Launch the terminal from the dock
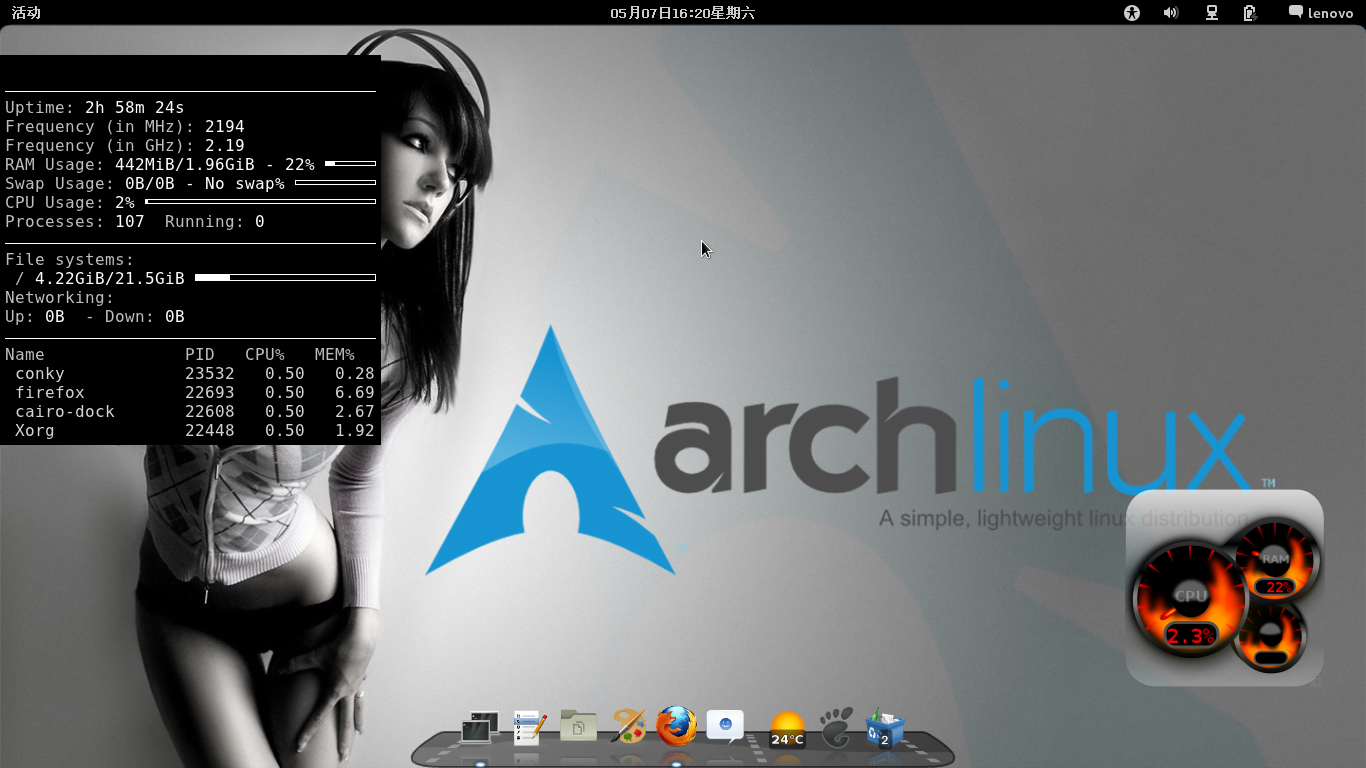1366x768 pixels. [480, 728]
